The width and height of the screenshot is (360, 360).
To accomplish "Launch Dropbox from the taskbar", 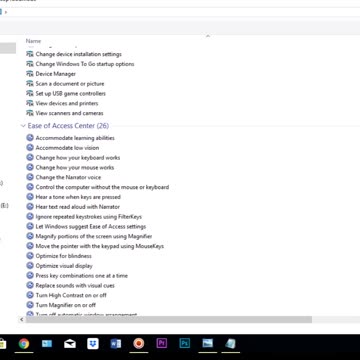I will (x=93, y=343).
